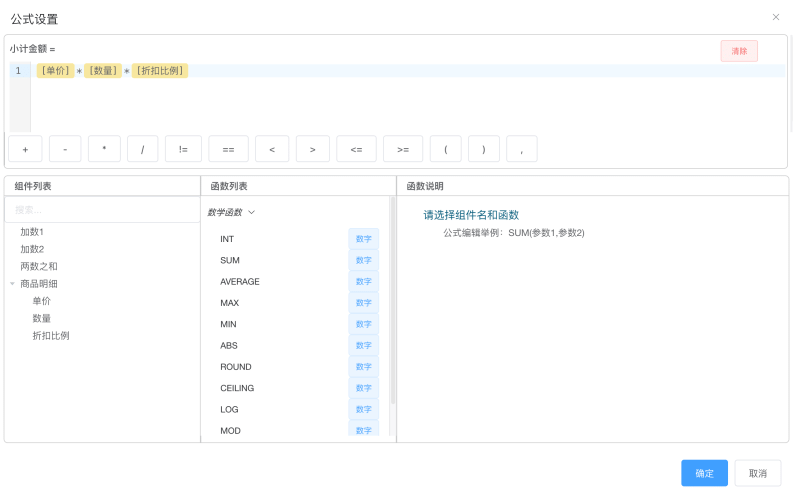793x494 pixels.
Task: Insert the minus operator button
Action: 65,149
